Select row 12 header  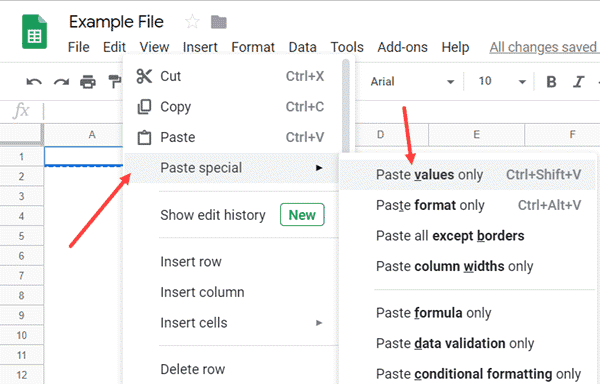[21, 375]
